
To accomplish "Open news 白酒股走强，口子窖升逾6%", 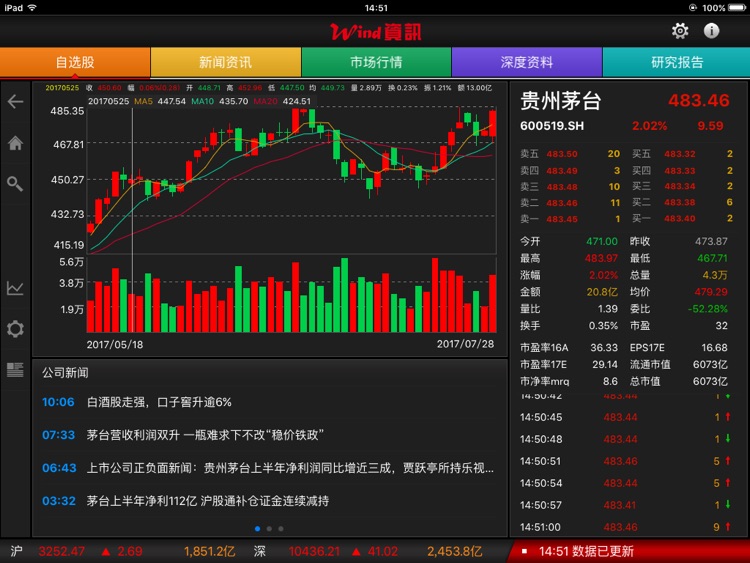I will point(269,402).
